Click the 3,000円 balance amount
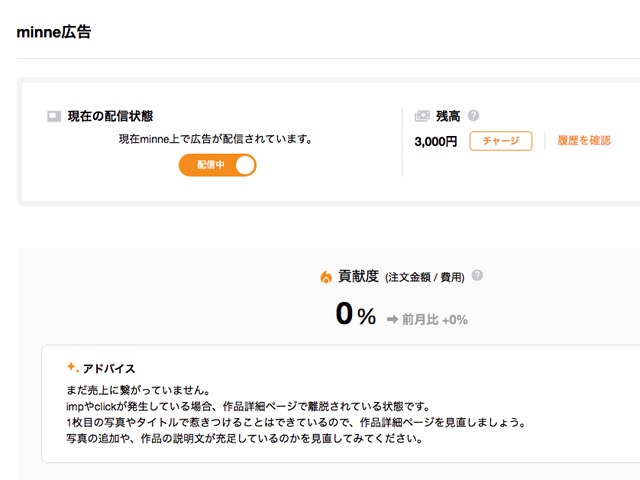 click(x=436, y=142)
